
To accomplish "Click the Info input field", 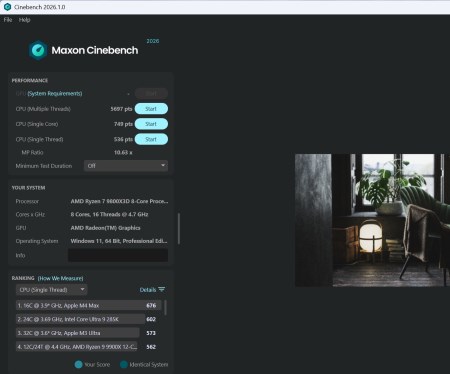I will tap(118, 255).
